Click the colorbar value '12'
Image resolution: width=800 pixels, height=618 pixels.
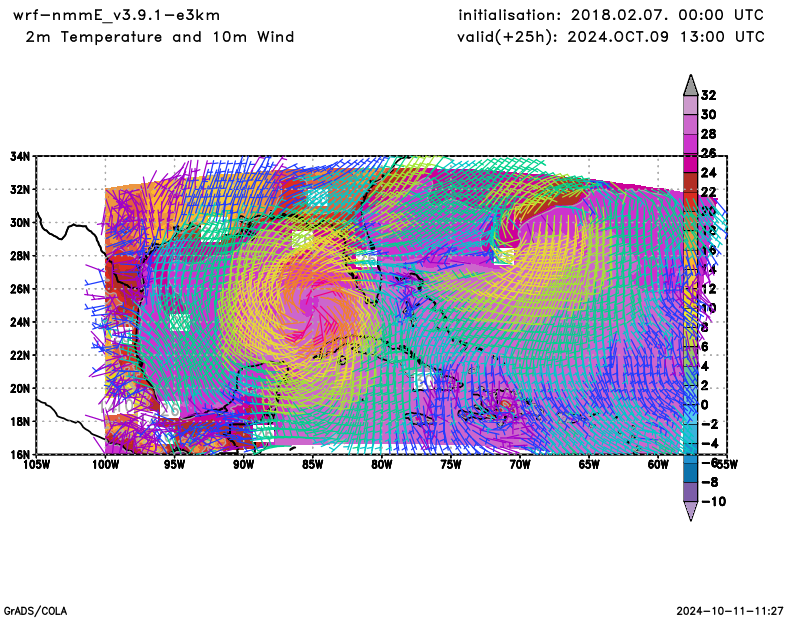[708, 289]
